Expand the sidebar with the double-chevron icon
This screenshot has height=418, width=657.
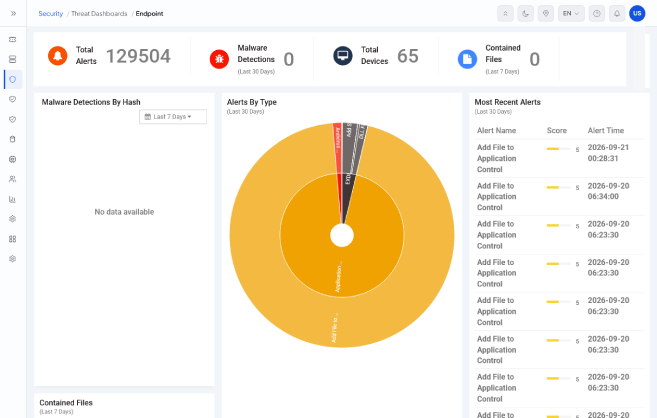13,13
